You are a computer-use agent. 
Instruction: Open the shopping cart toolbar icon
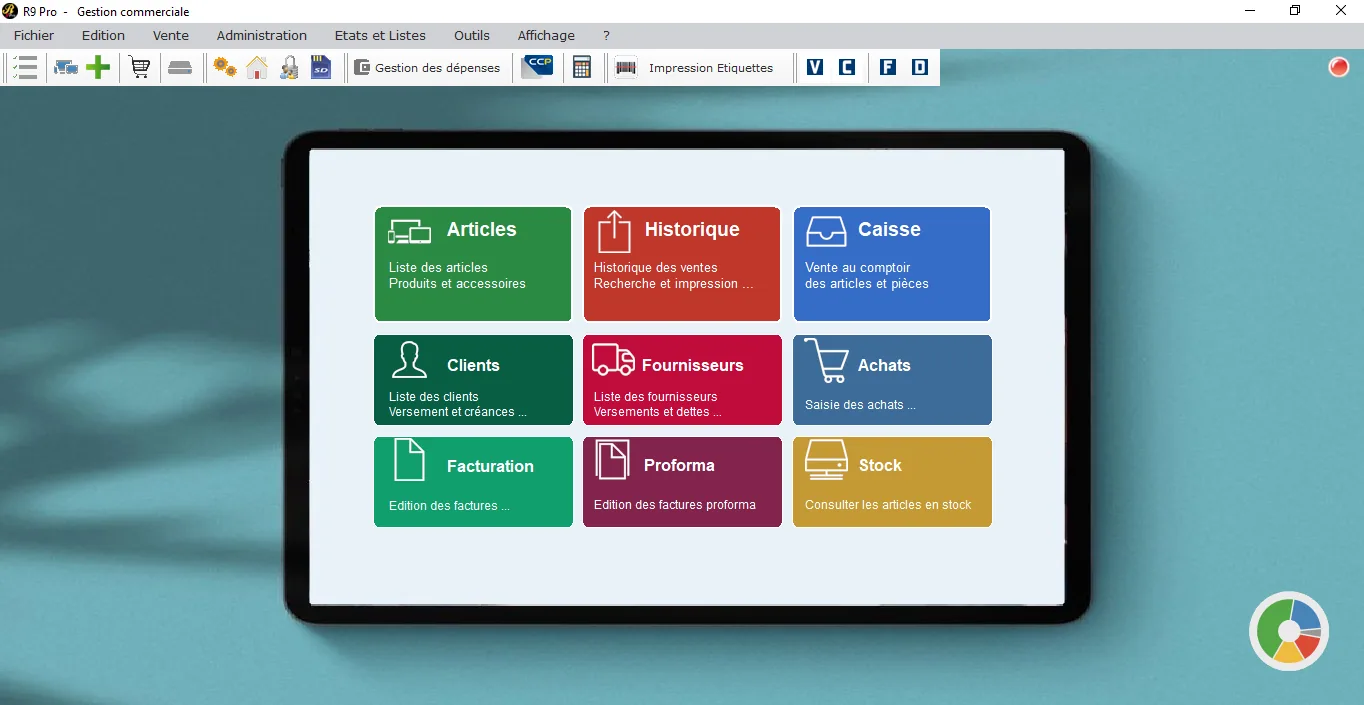[x=140, y=68]
